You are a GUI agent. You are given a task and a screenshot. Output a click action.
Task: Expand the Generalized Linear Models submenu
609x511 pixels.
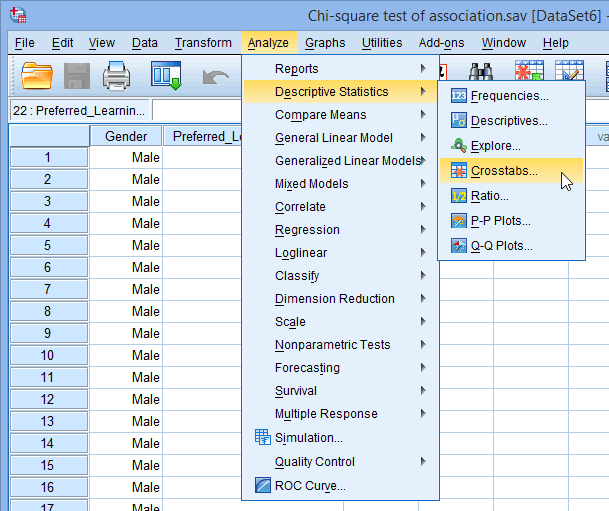point(340,160)
